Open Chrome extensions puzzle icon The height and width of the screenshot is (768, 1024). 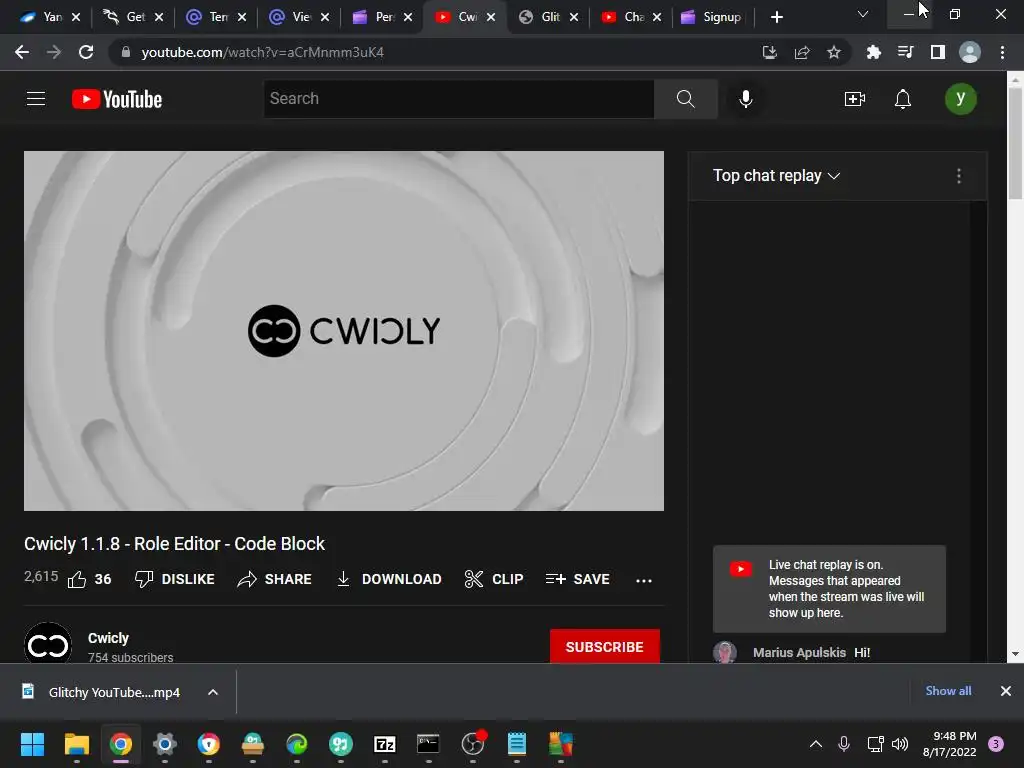tap(873, 52)
